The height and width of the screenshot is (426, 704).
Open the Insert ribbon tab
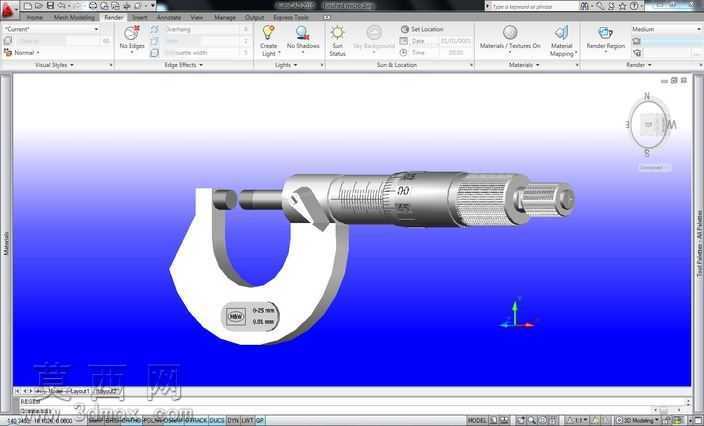[x=140, y=18]
